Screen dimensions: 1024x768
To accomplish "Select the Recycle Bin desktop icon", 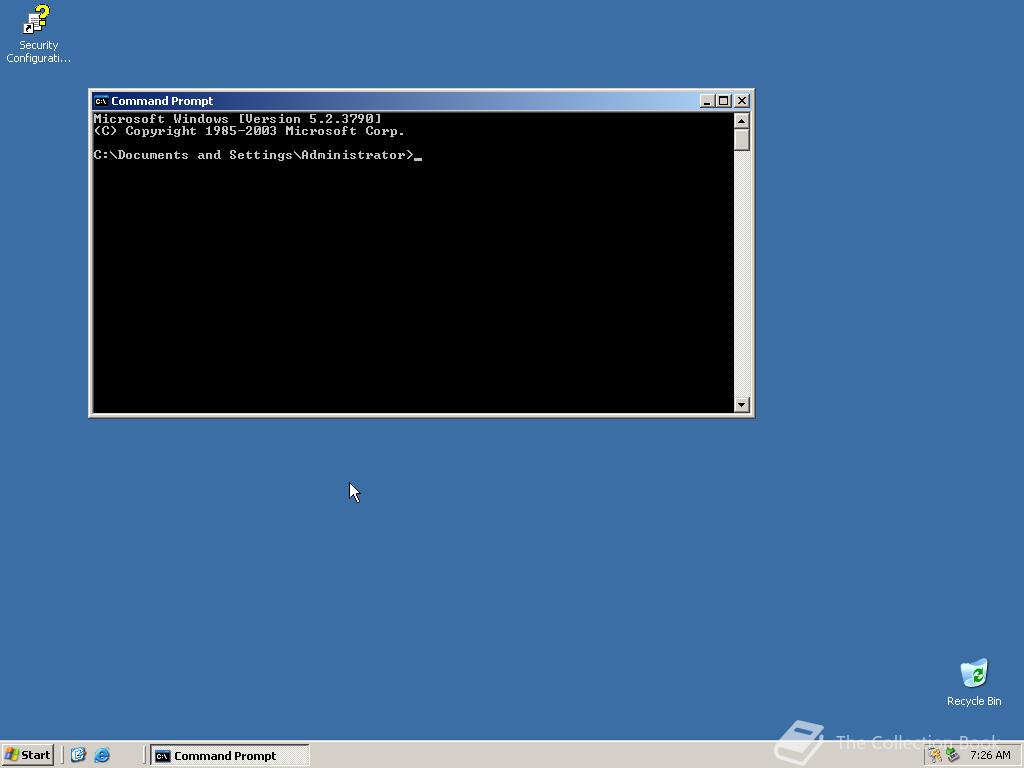I will click(x=974, y=683).
